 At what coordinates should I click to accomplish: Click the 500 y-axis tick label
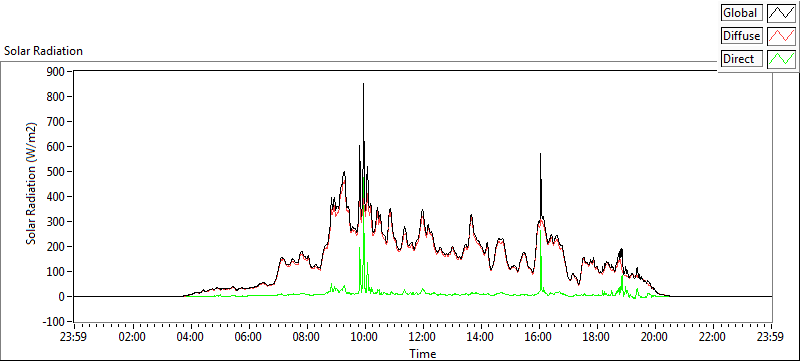click(x=55, y=171)
